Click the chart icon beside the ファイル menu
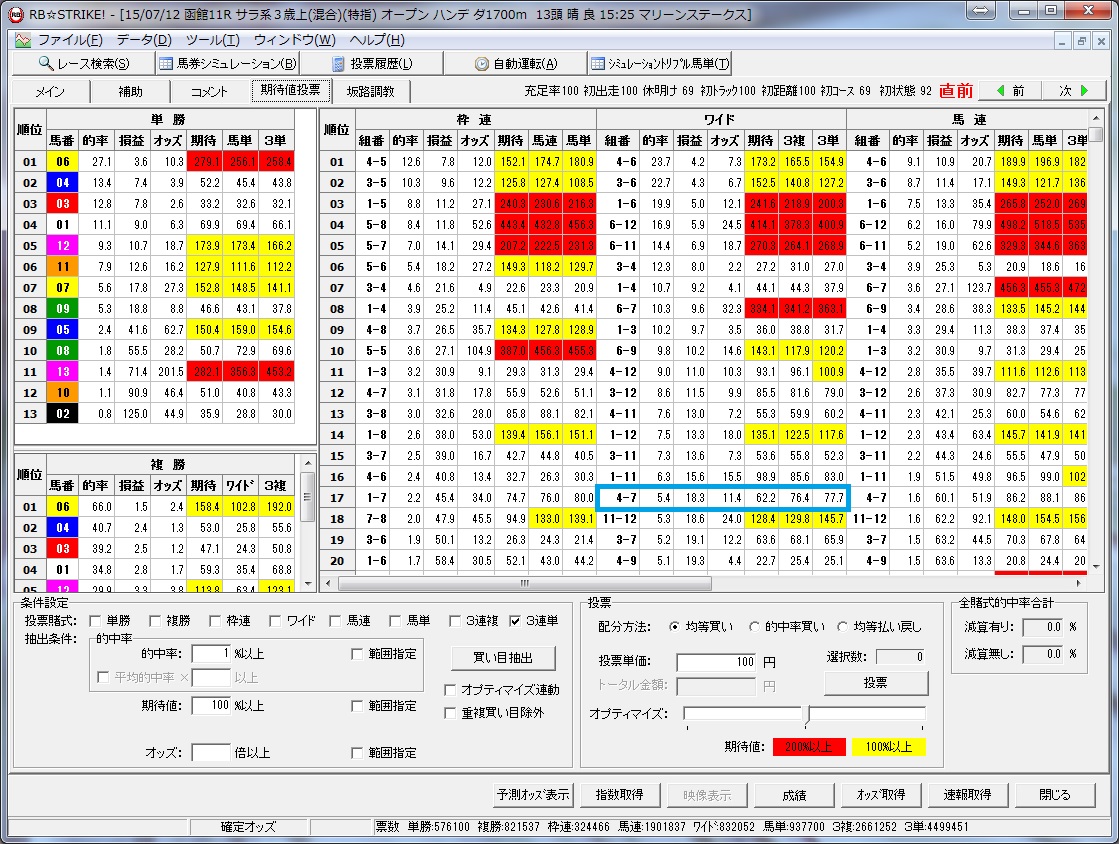Viewport: 1119px width, 844px height. (x=23, y=40)
